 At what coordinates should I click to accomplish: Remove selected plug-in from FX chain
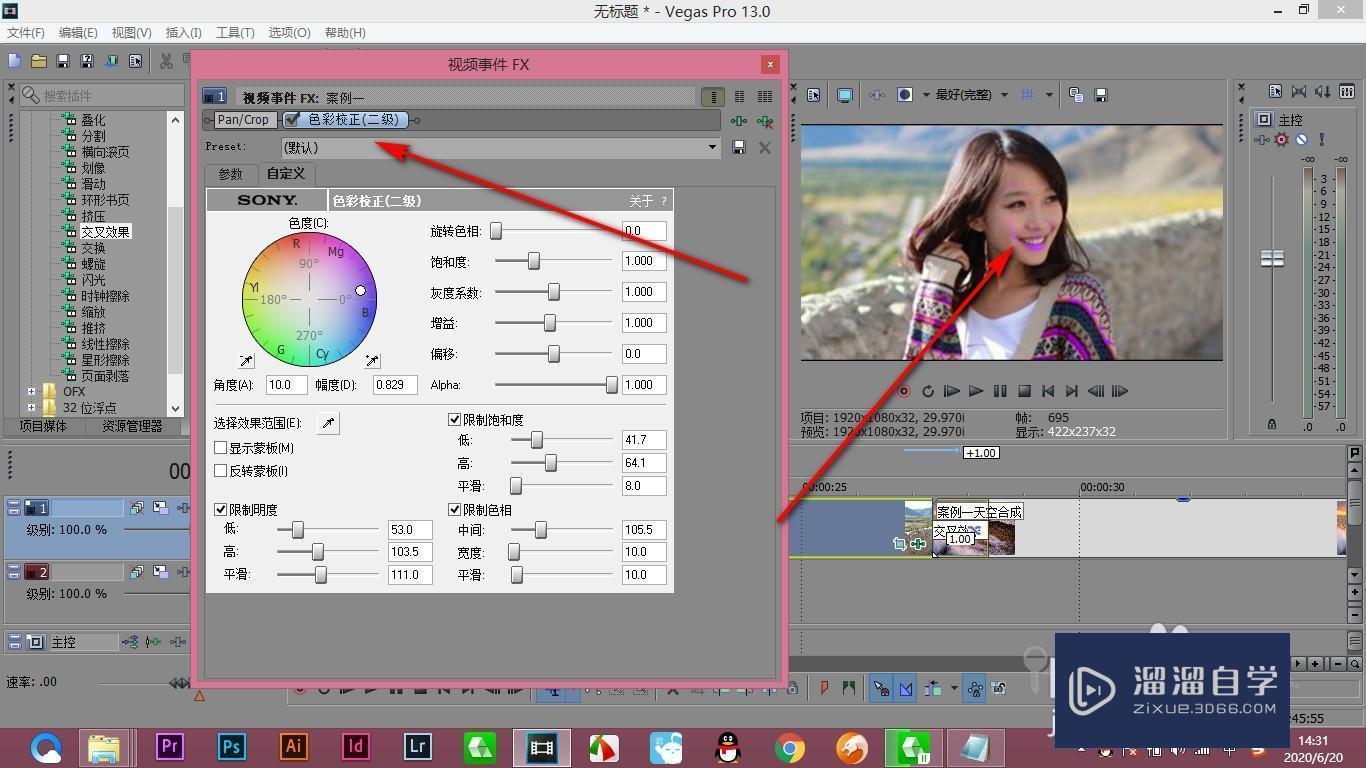click(765, 121)
